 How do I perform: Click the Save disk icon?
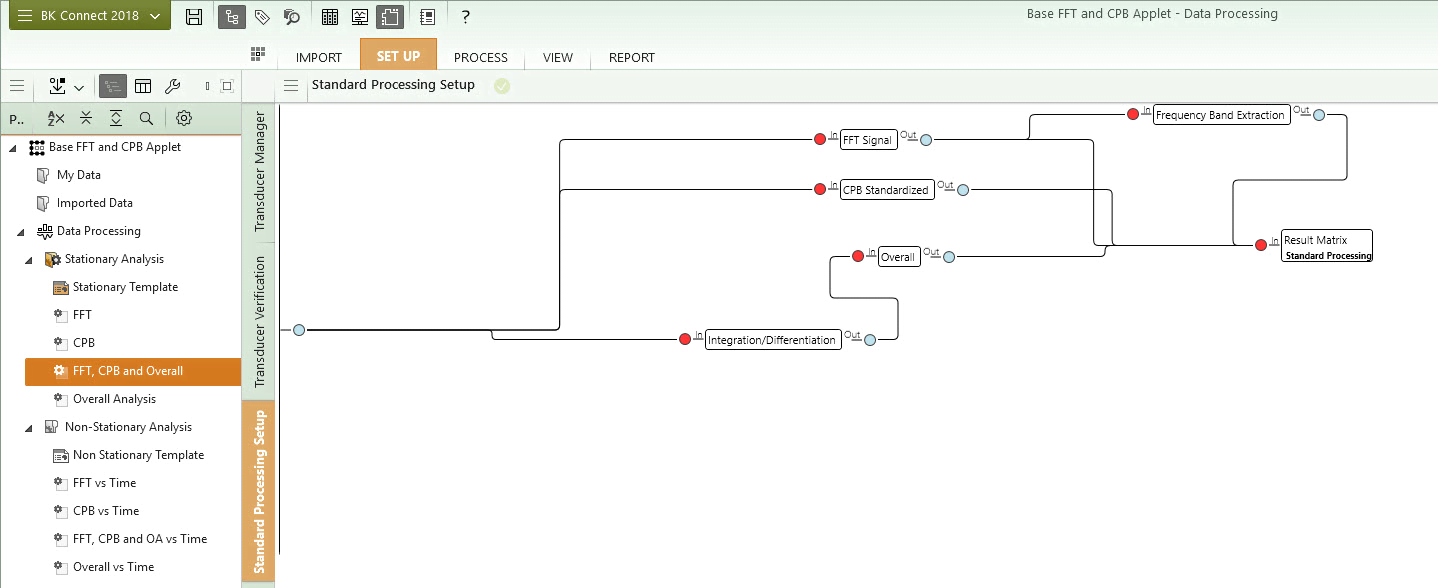(195, 16)
